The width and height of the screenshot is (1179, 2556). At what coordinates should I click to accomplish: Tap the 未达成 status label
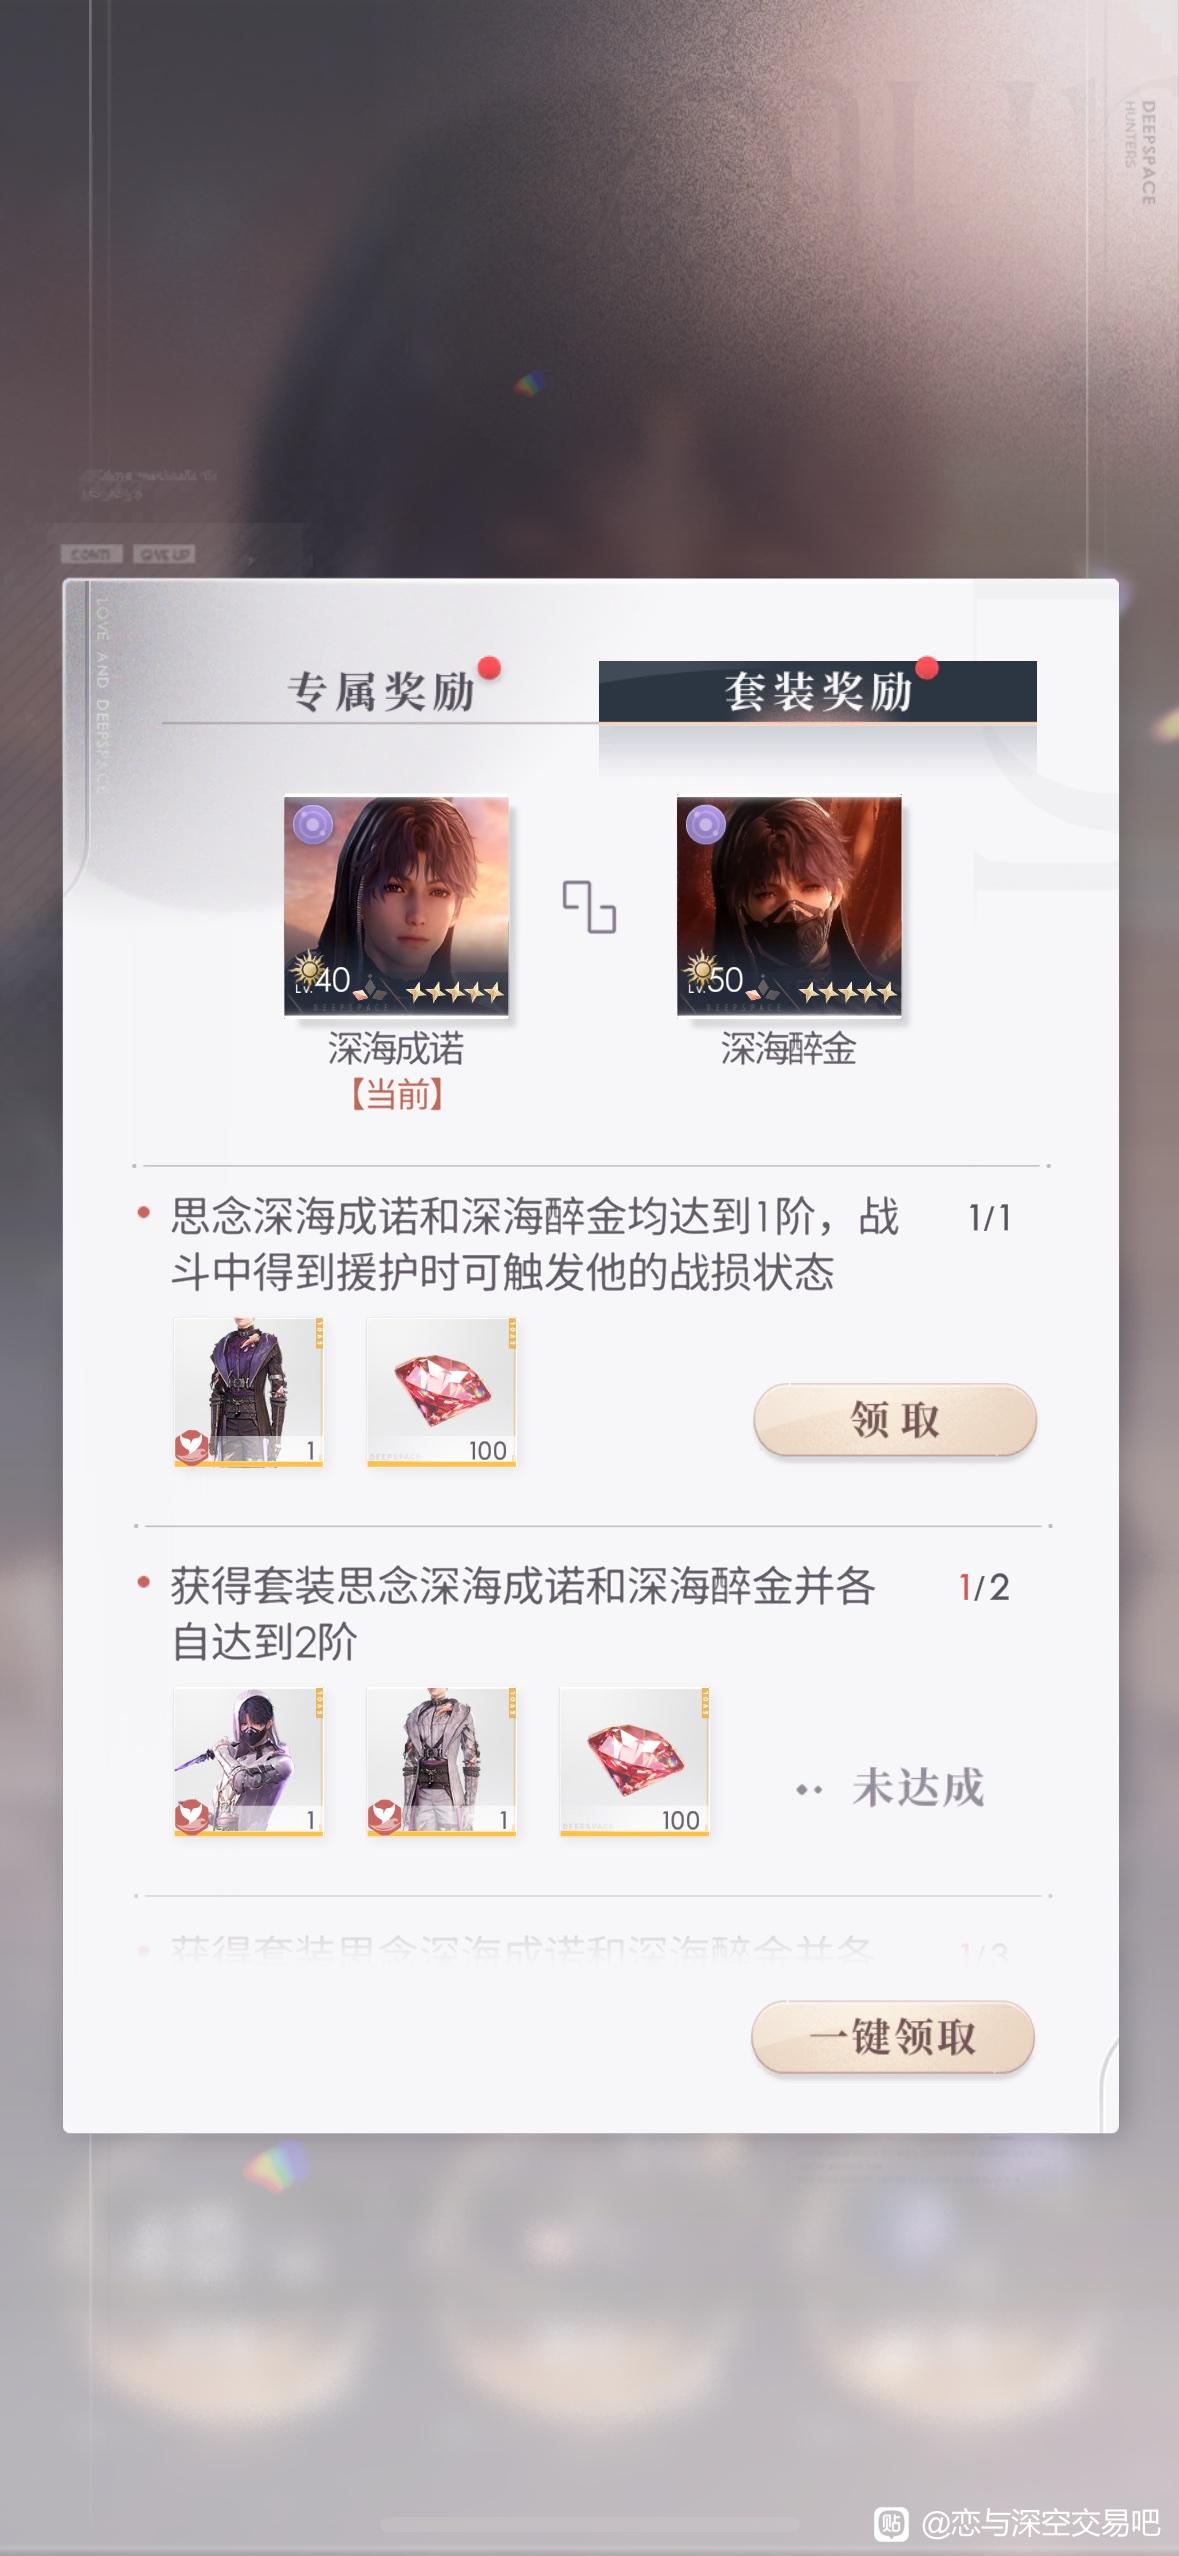pos(918,1788)
